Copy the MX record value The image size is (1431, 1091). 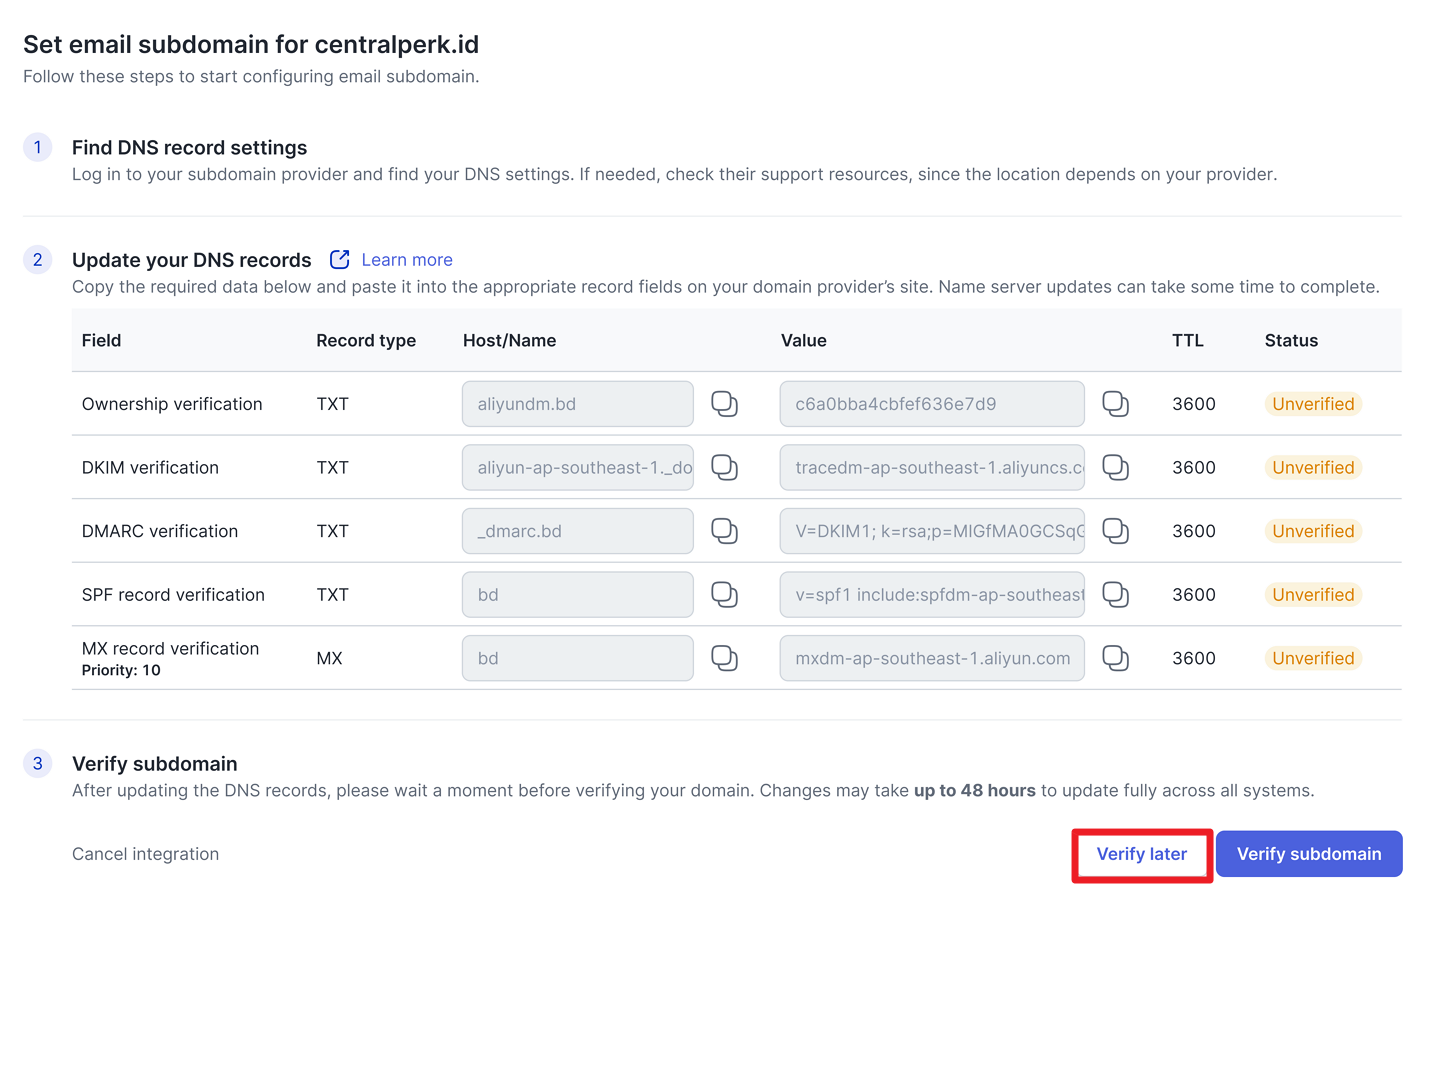point(1115,658)
